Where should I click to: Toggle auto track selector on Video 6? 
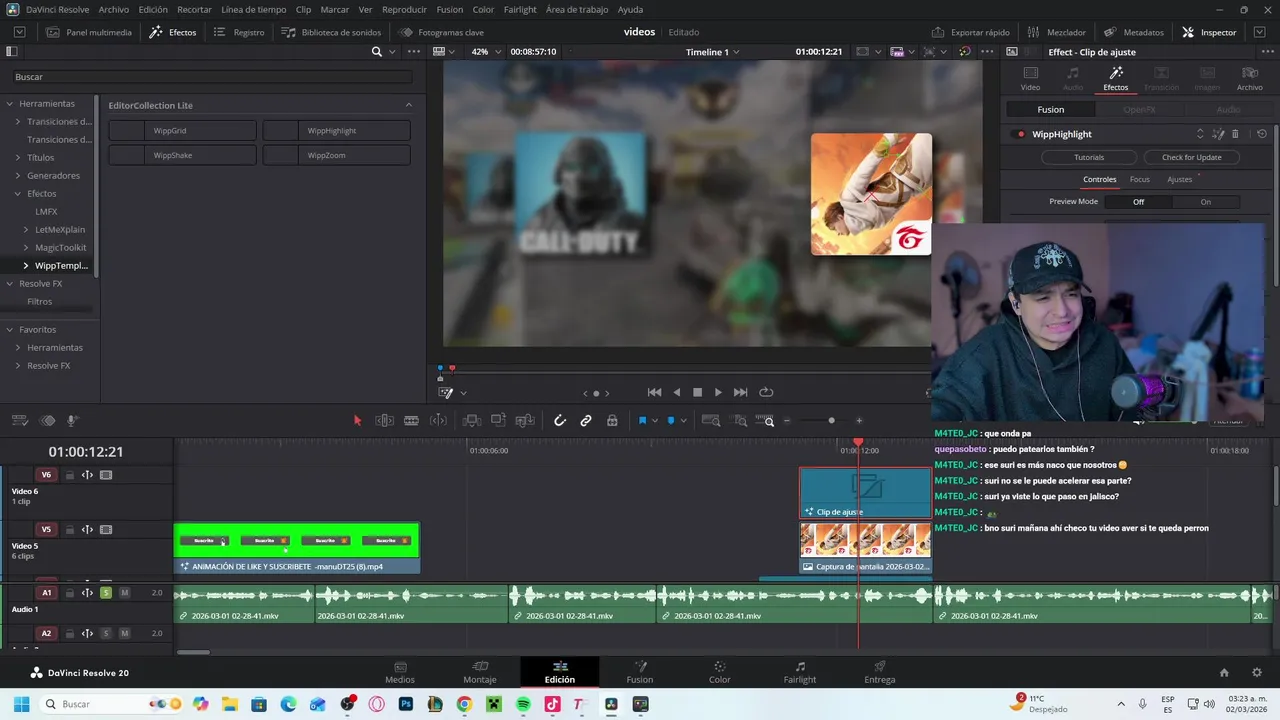[x=87, y=475]
